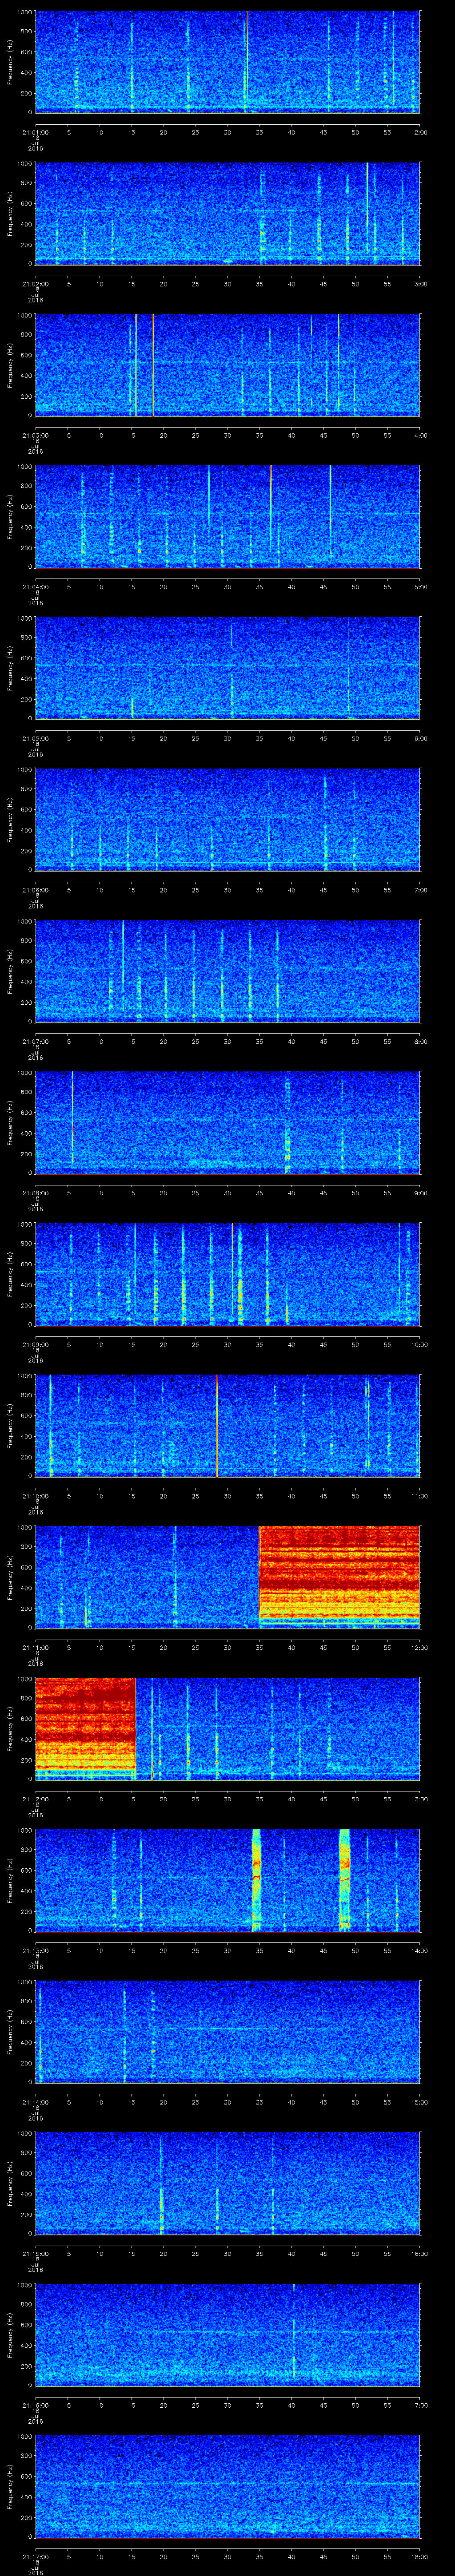
Task: Click the 21:16:00 start time label
Action: (x=35, y=2405)
